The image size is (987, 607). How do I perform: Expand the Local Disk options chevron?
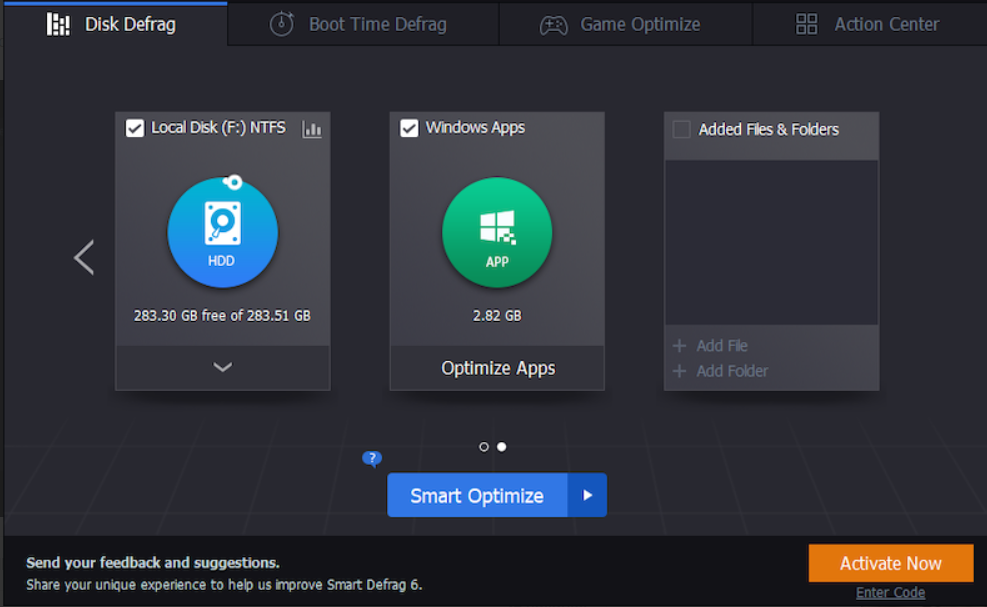222,367
